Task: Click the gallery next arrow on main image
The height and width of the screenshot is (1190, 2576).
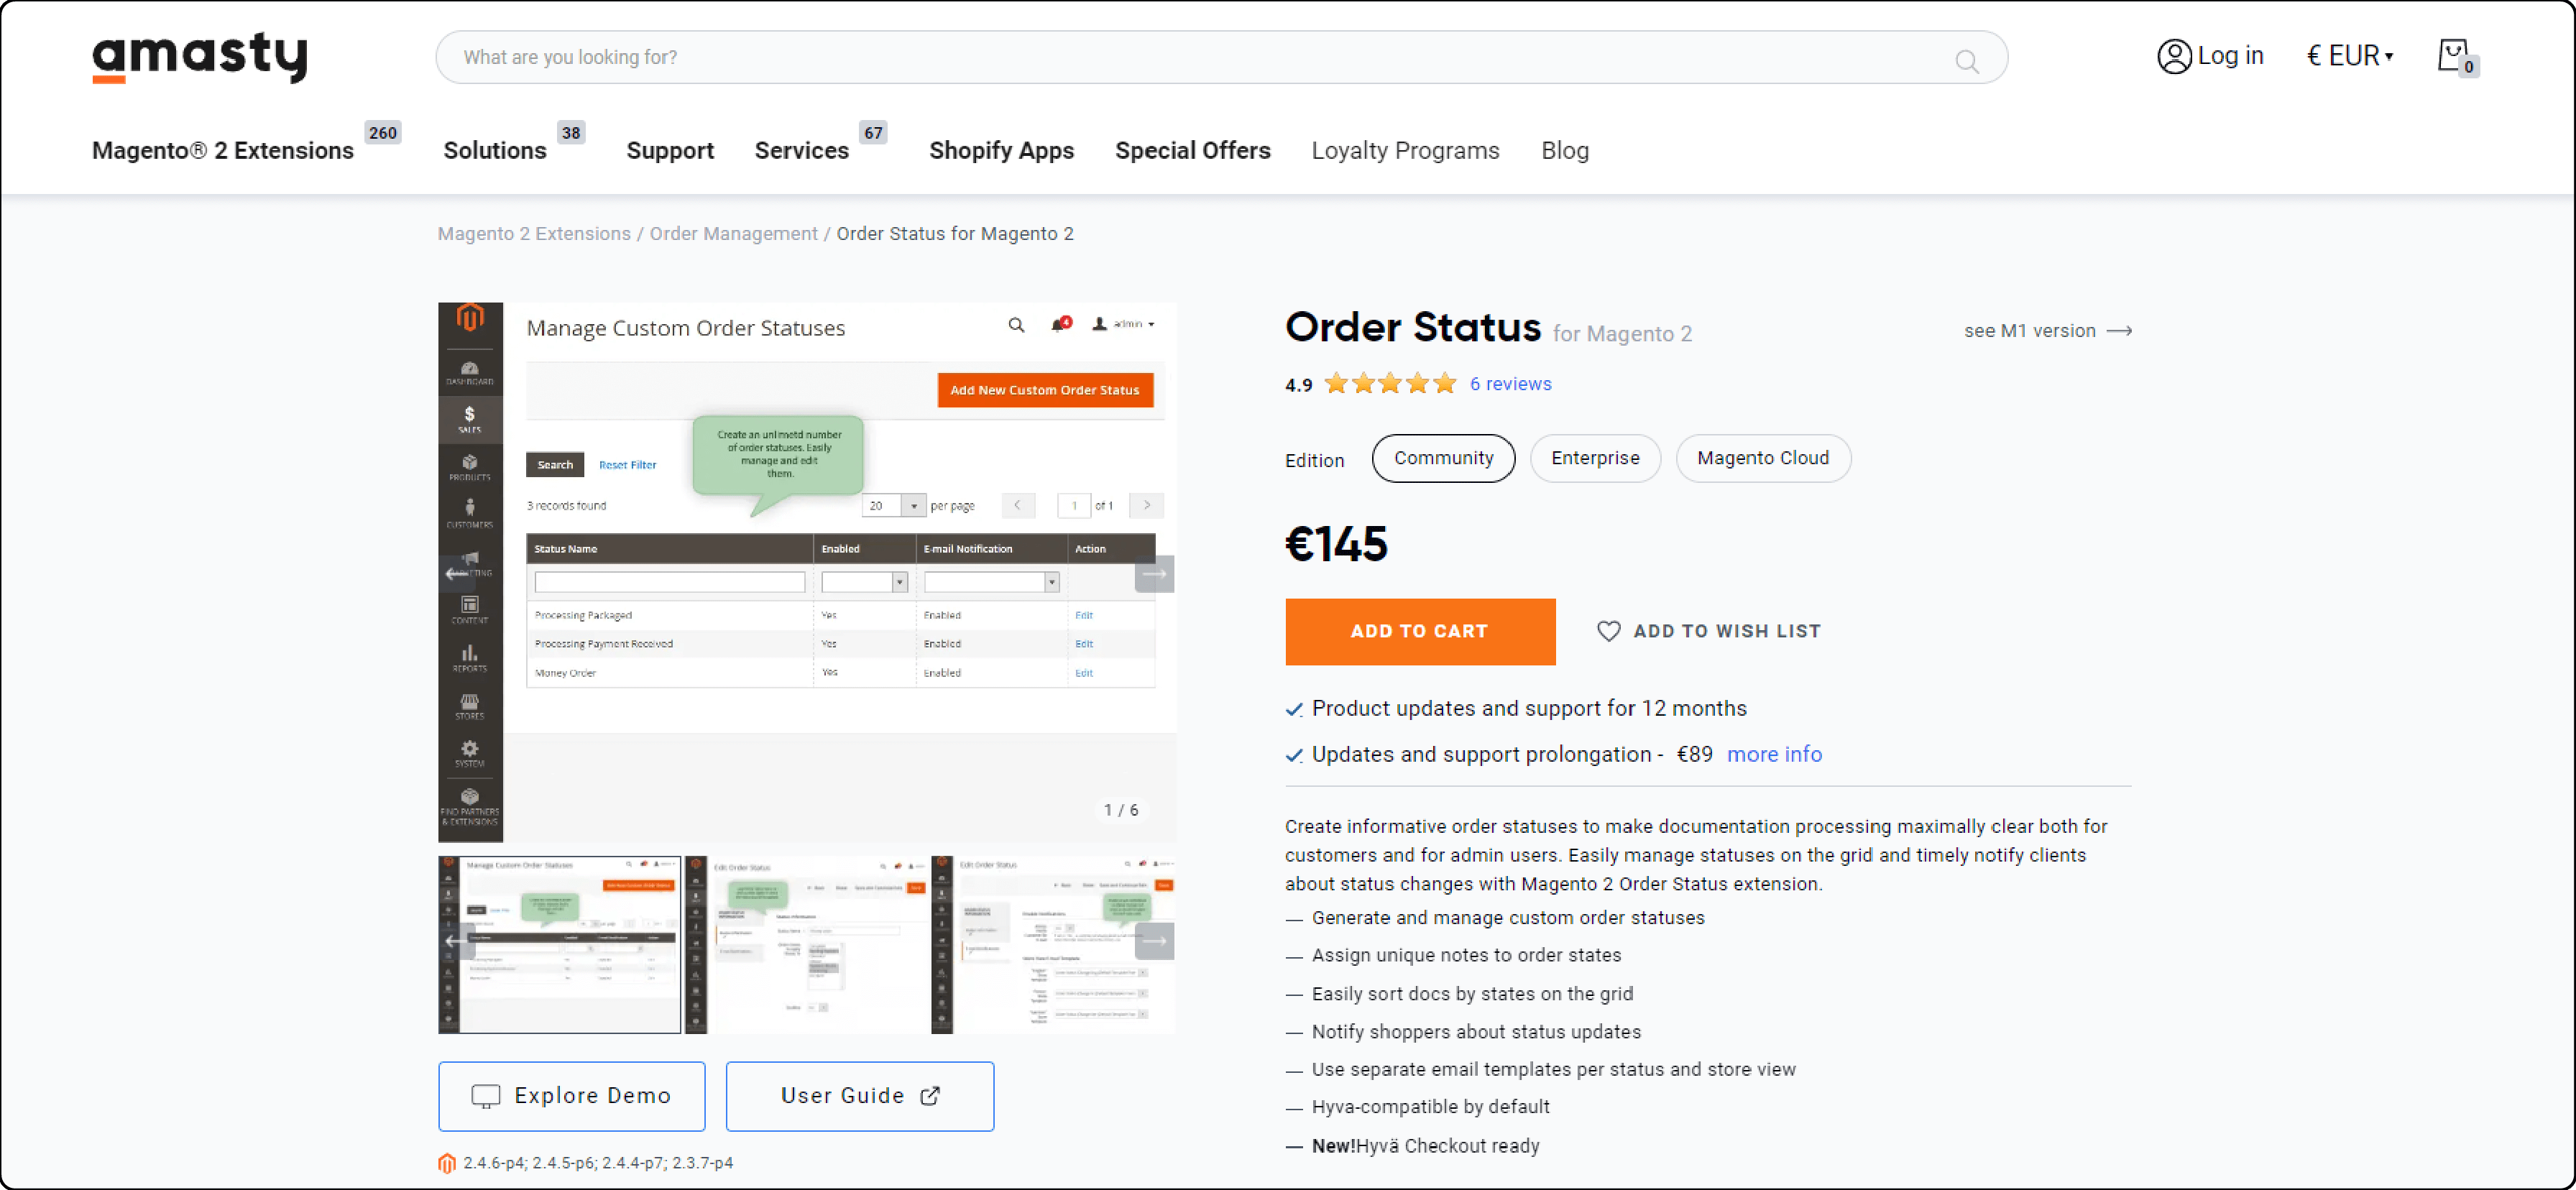Action: pos(1154,574)
